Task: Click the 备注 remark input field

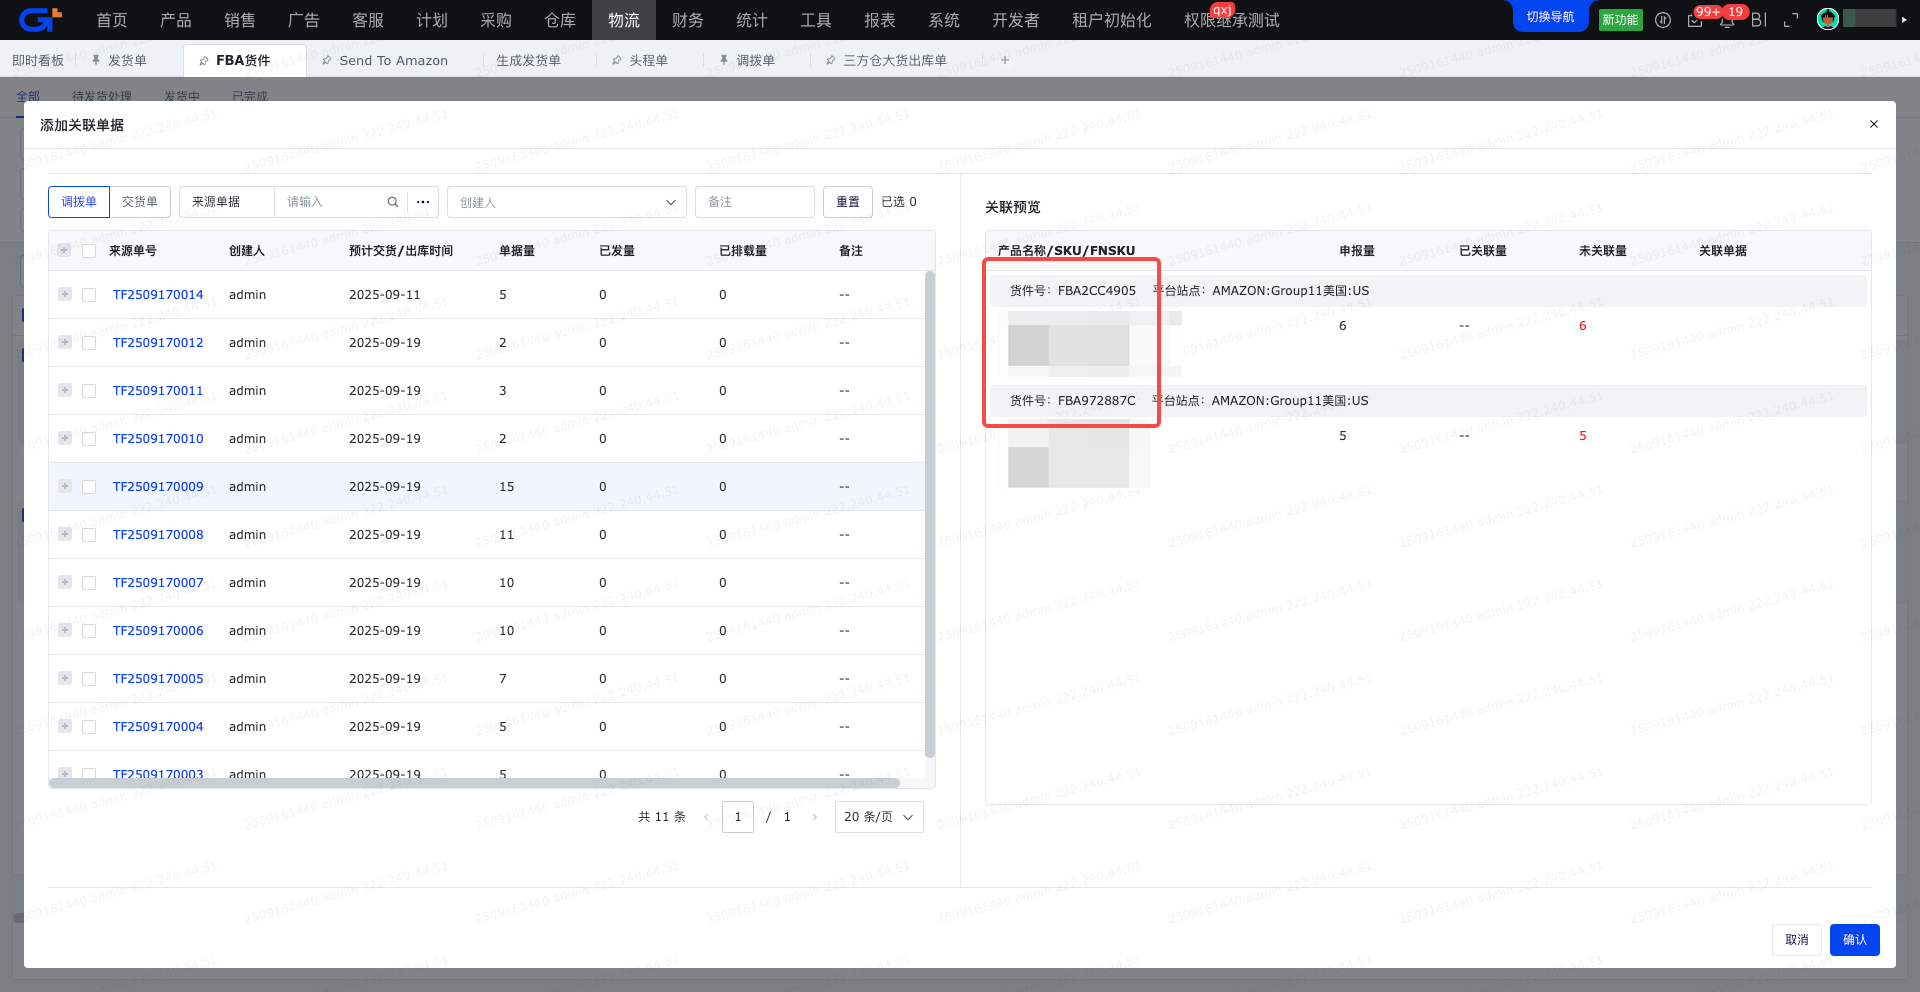Action: 755,202
